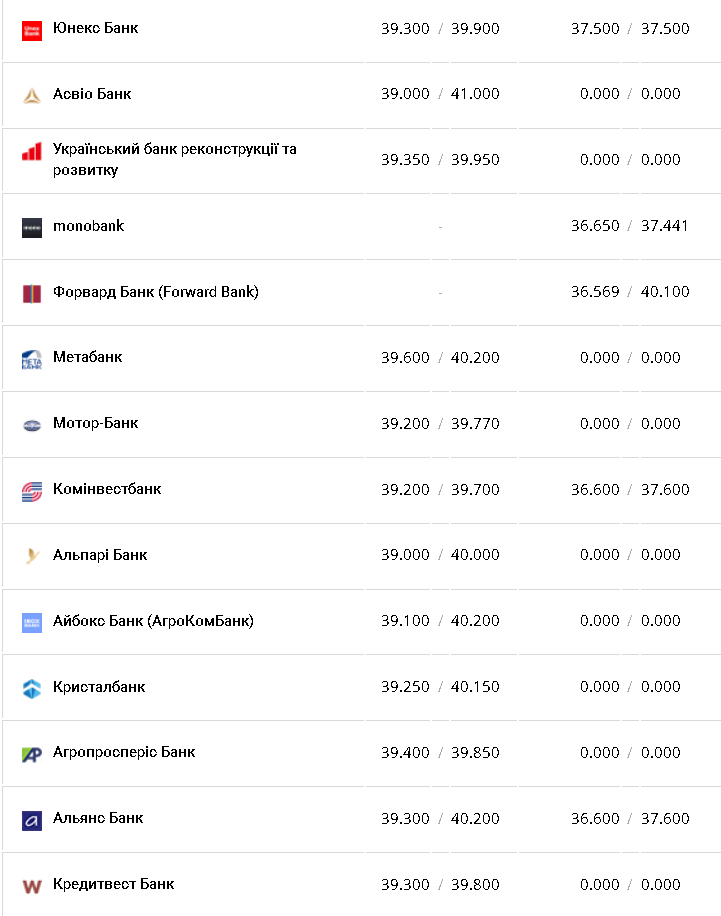Click the Комінвестбанк logo icon
Image resolution: width=721 pixels, height=916 pixels.
coord(32,491)
